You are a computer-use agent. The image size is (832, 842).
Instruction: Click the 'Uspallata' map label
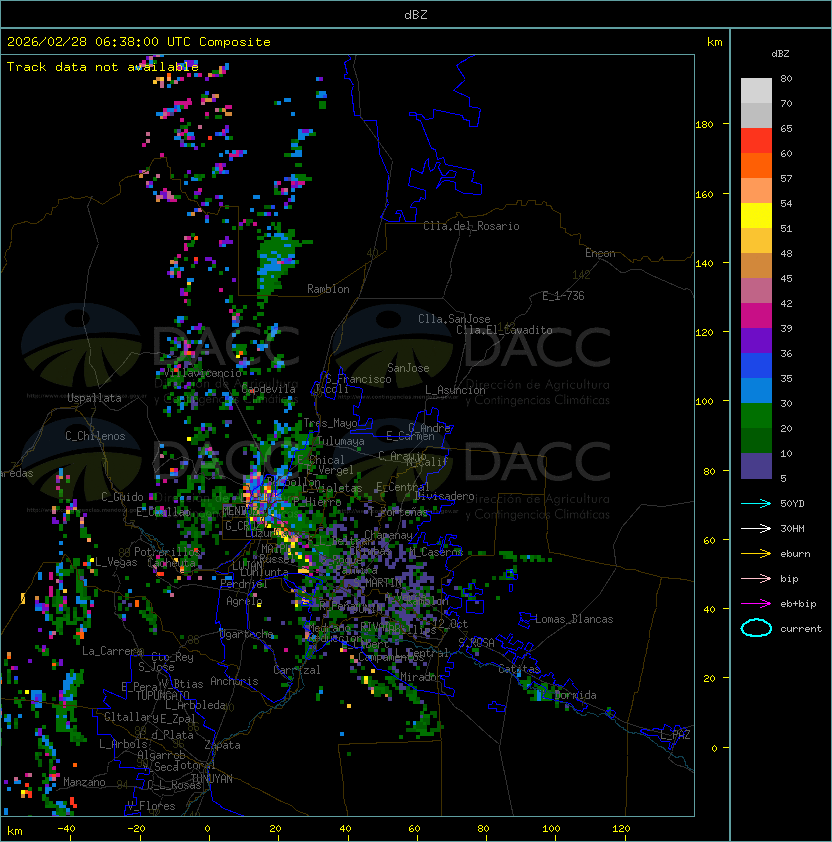[x=94, y=398]
